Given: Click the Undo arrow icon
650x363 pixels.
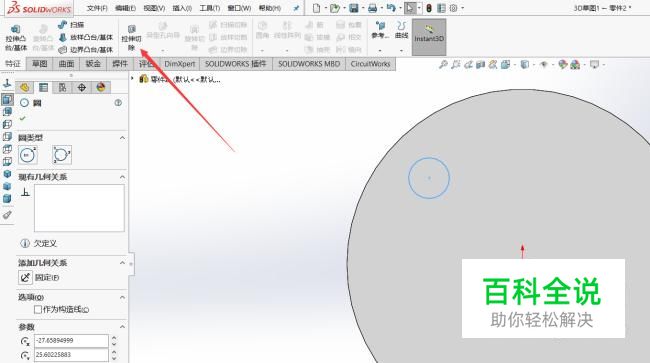Looking at the screenshot, I should tap(391, 8).
